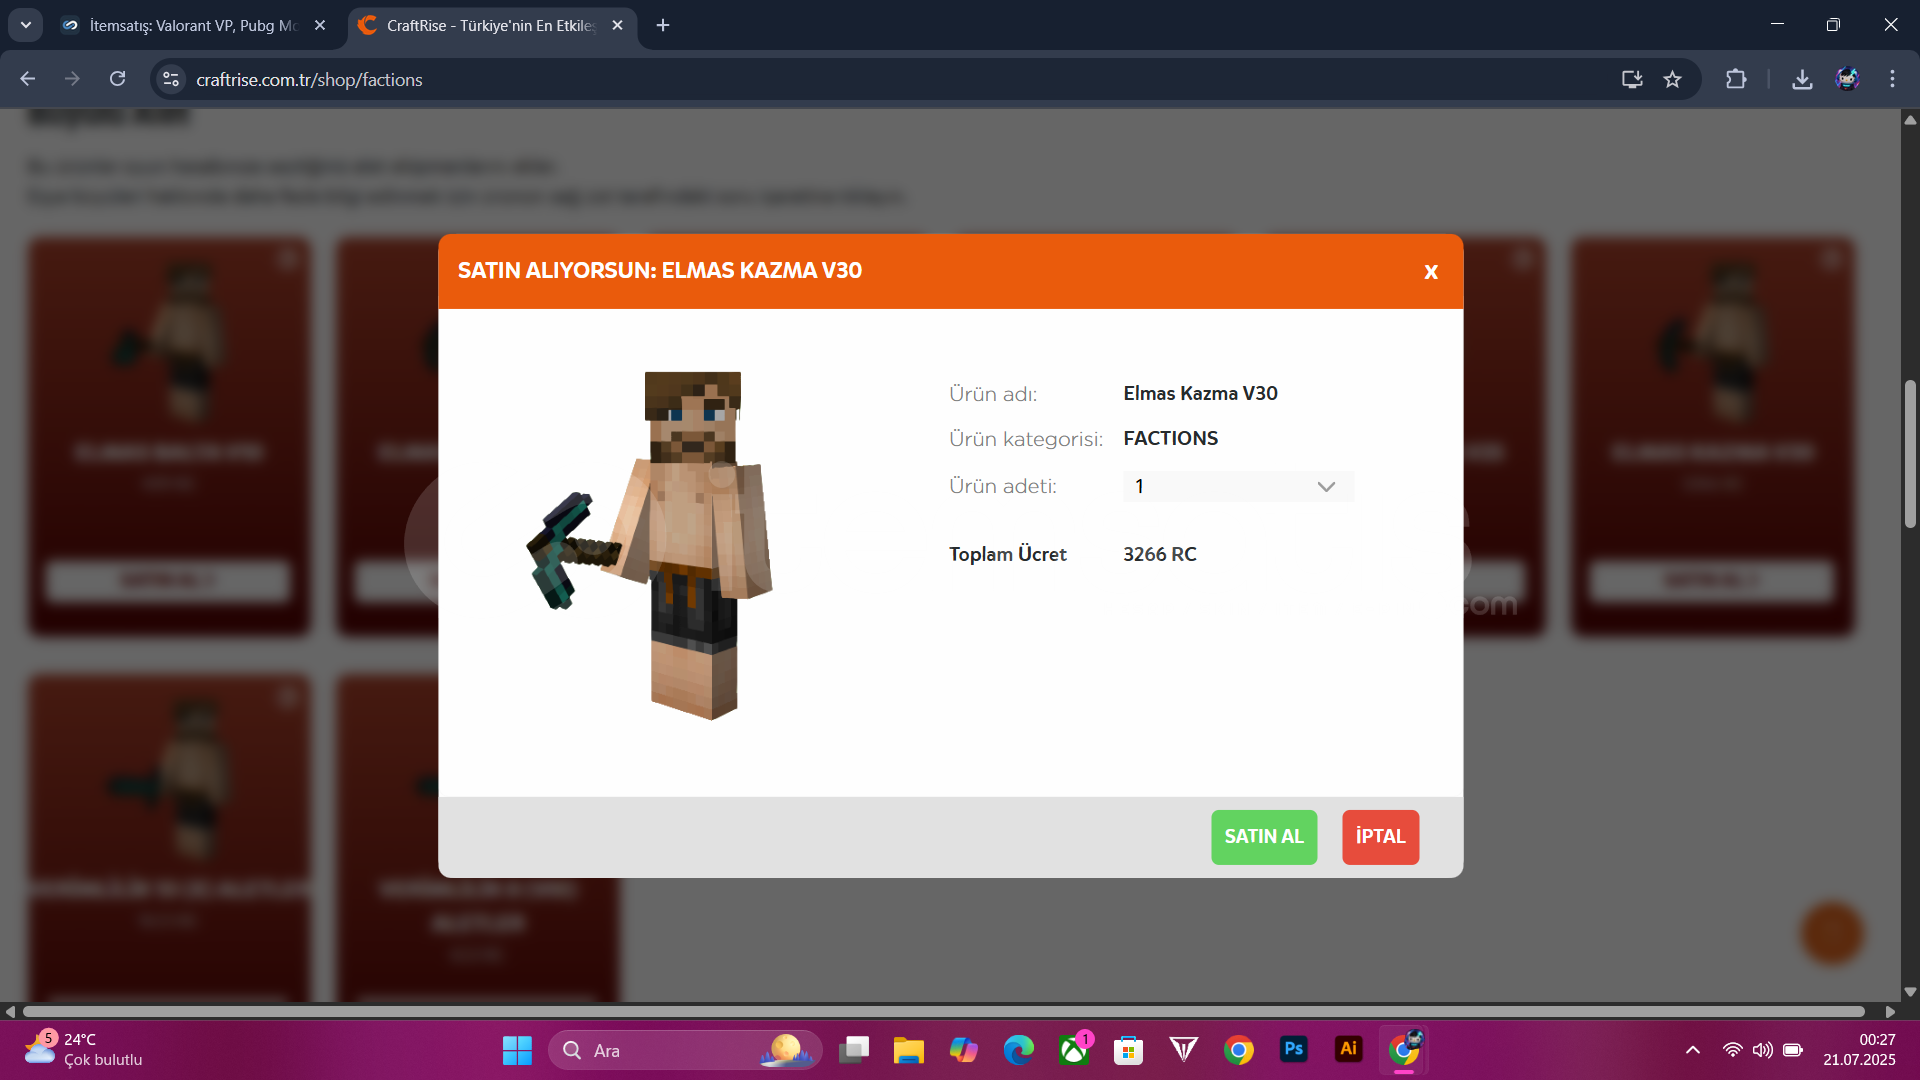Screen dimensions: 1920x1080
Task: Click the 3266 RC total price text
Action: tap(1160, 554)
